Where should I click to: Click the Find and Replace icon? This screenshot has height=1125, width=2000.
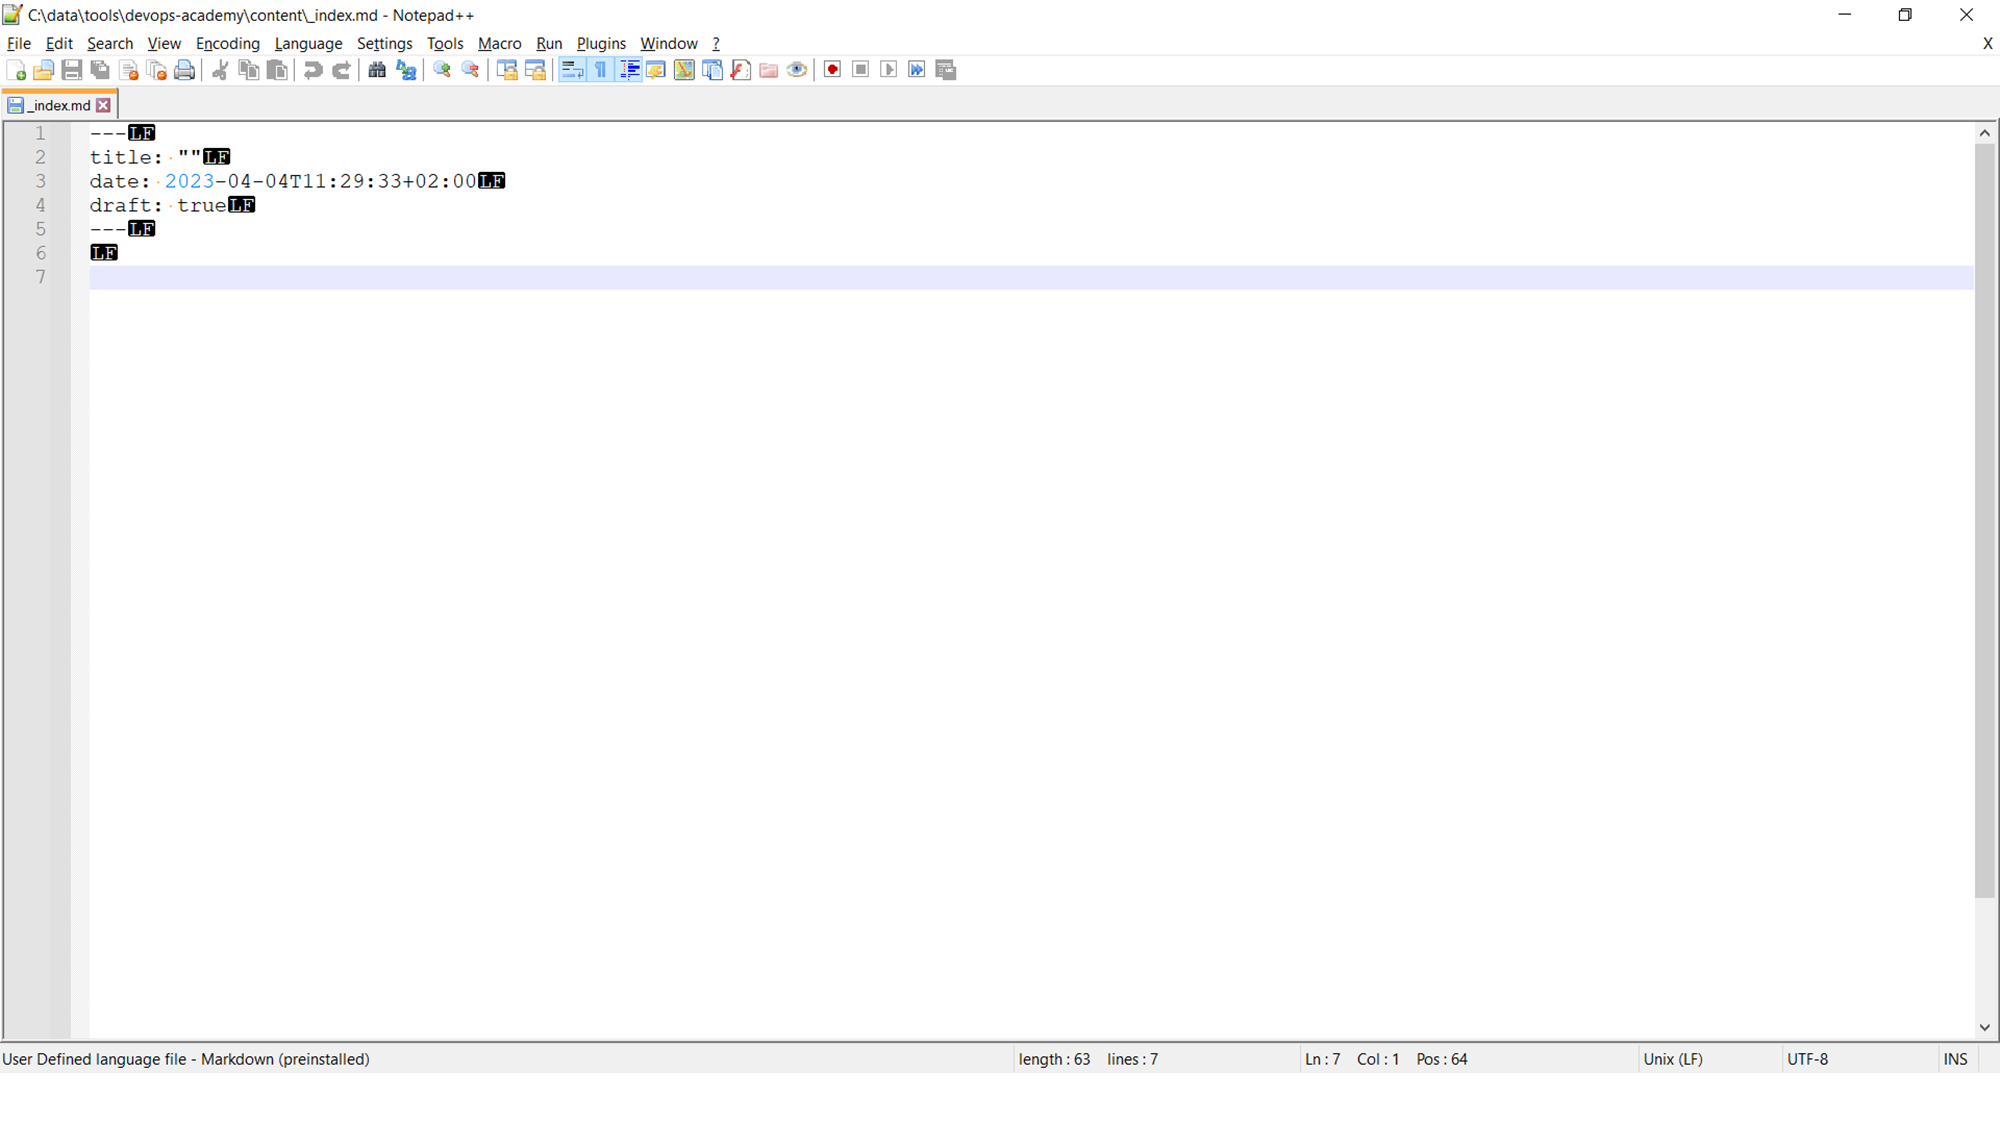(406, 70)
